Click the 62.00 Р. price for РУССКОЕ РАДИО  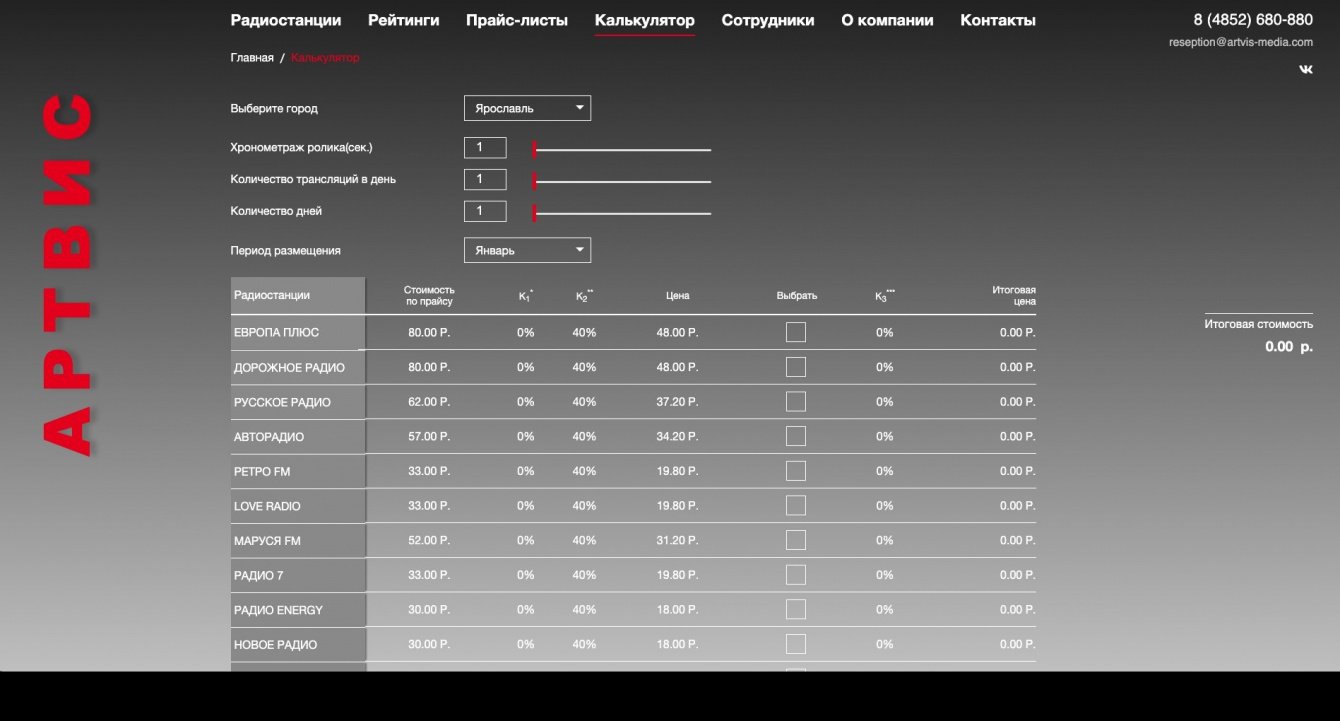tap(429, 402)
